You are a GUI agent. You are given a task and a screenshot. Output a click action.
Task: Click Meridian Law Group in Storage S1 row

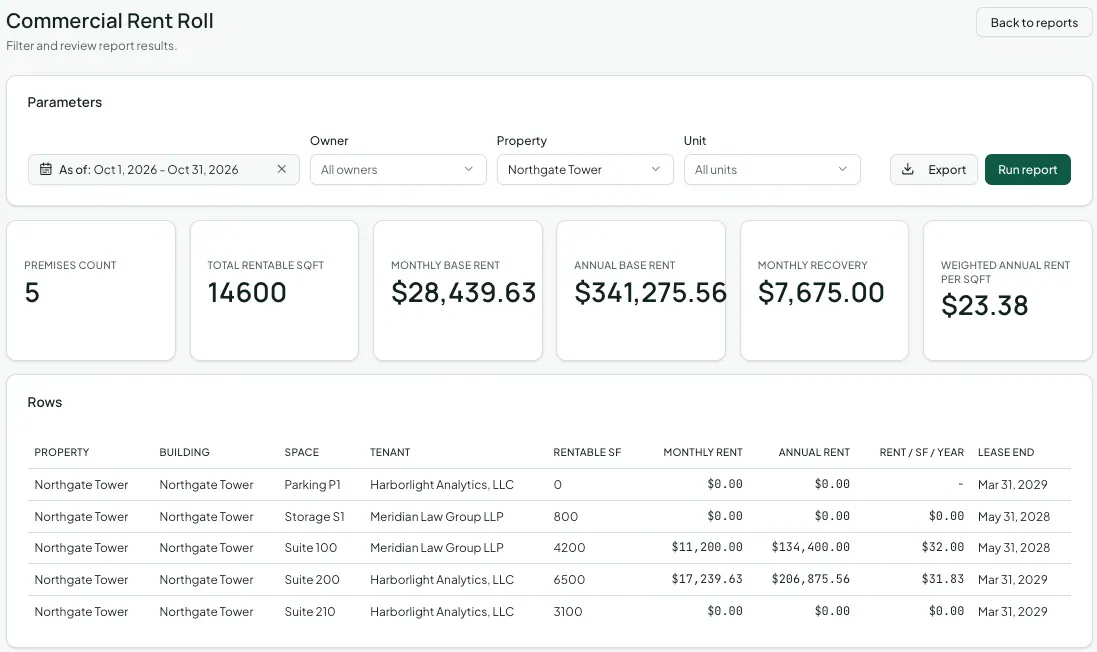(437, 516)
